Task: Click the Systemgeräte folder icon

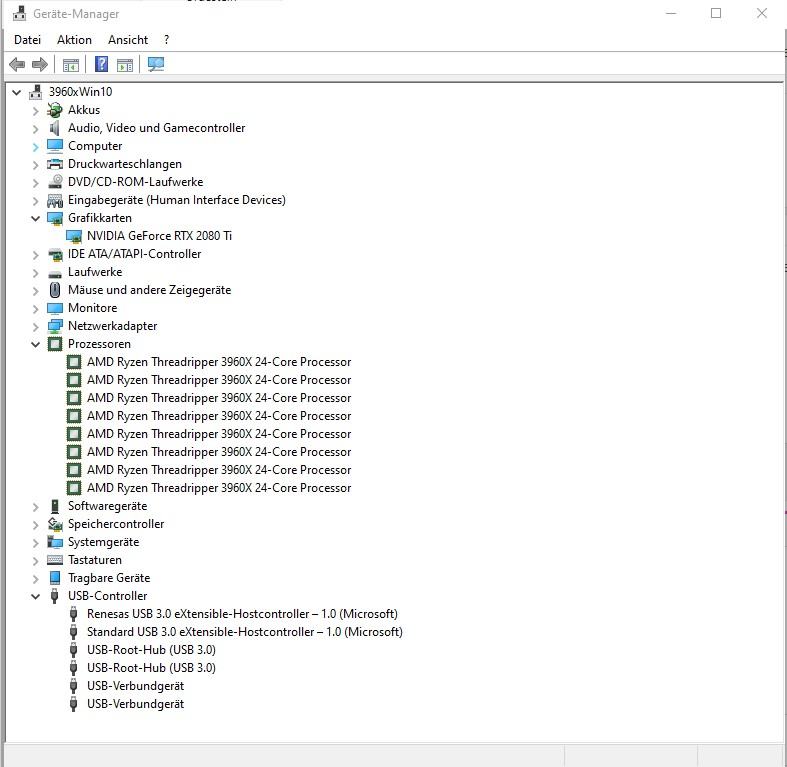Action: pos(55,542)
